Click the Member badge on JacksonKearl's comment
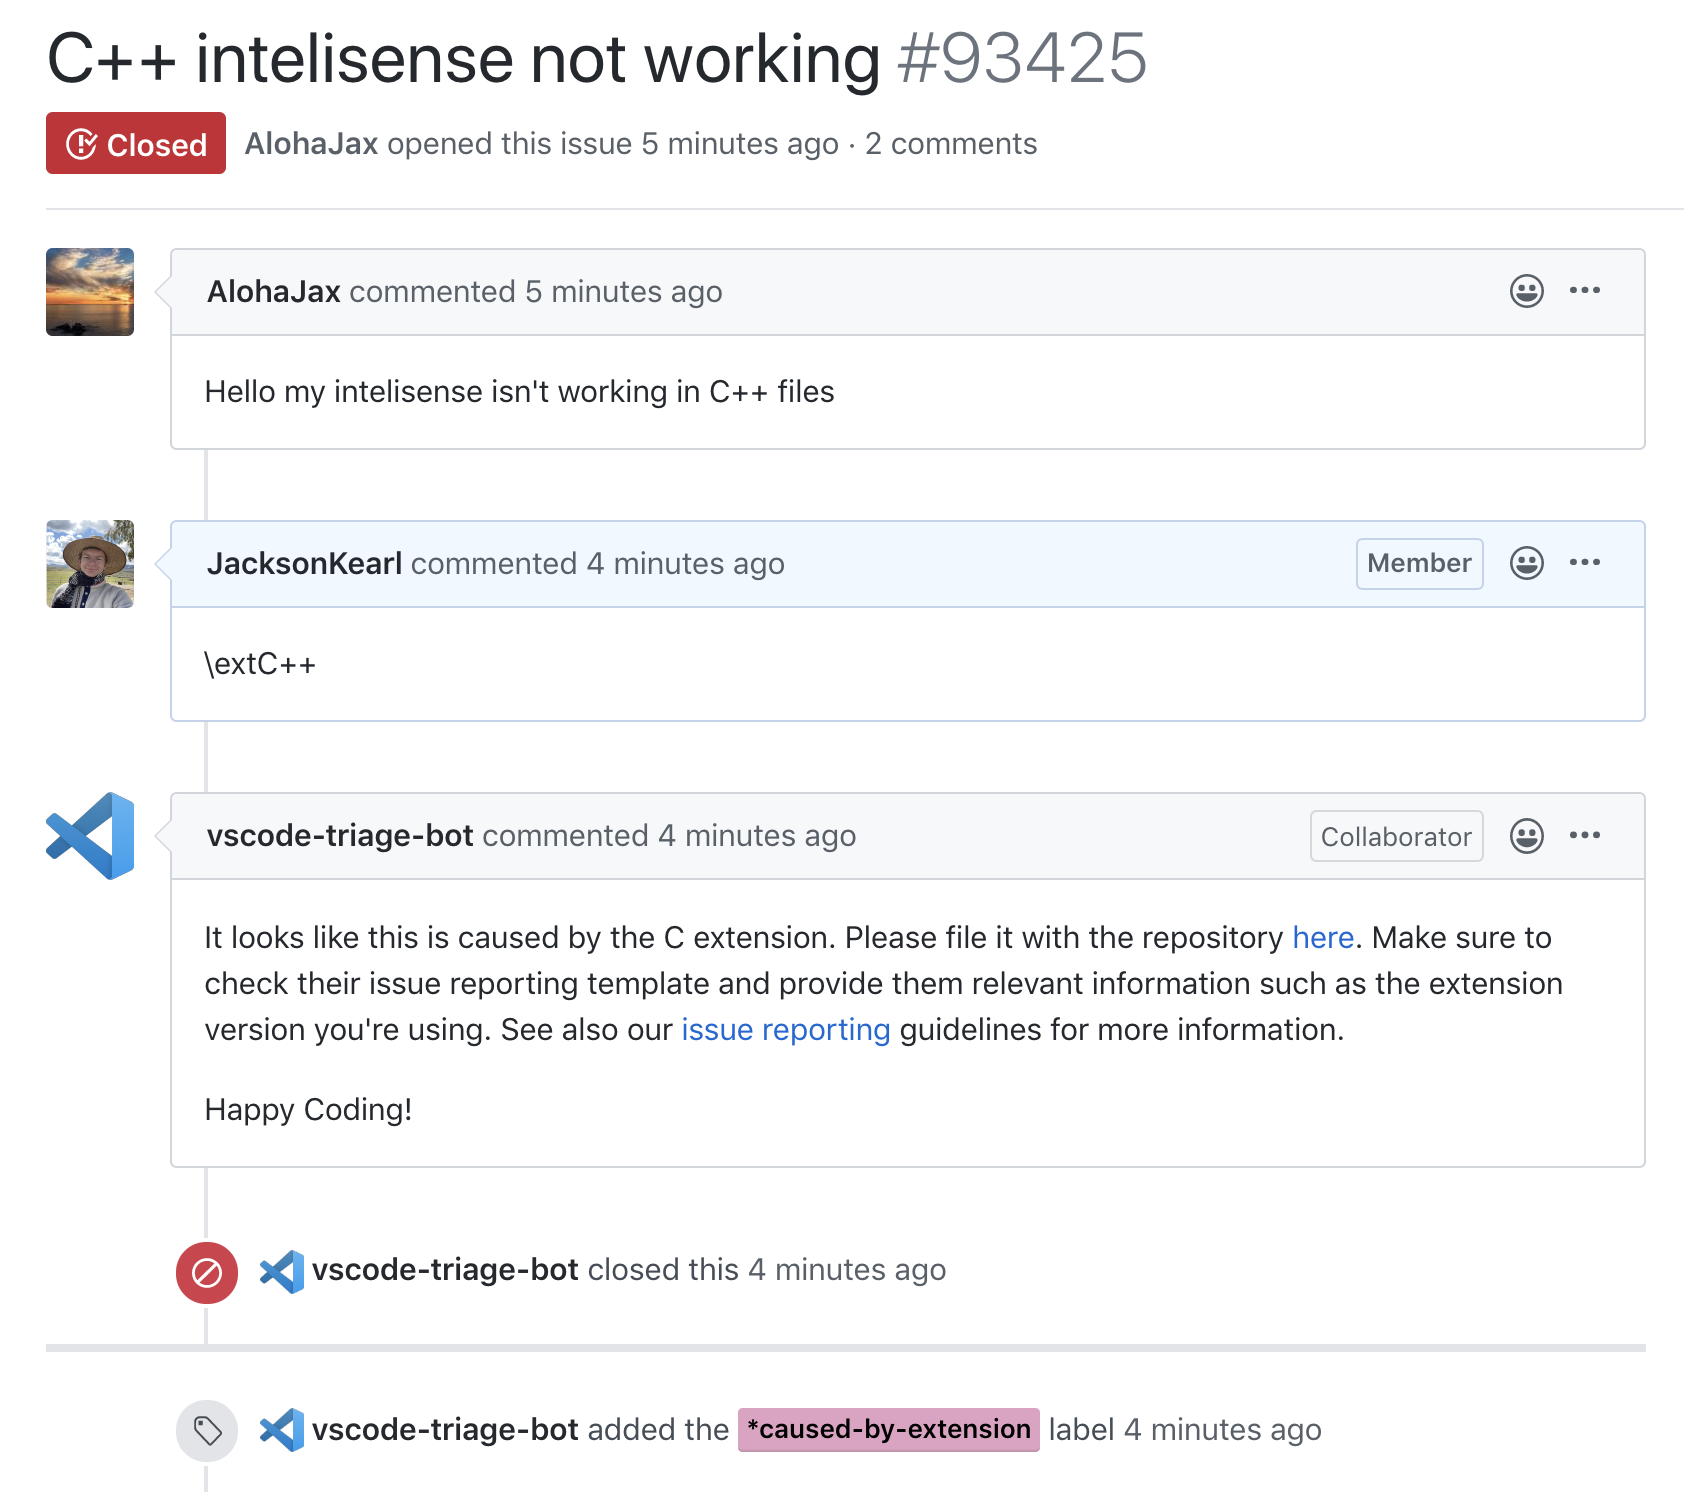Viewport: 1684px width, 1492px height. pyautogui.click(x=1419, y=563)
